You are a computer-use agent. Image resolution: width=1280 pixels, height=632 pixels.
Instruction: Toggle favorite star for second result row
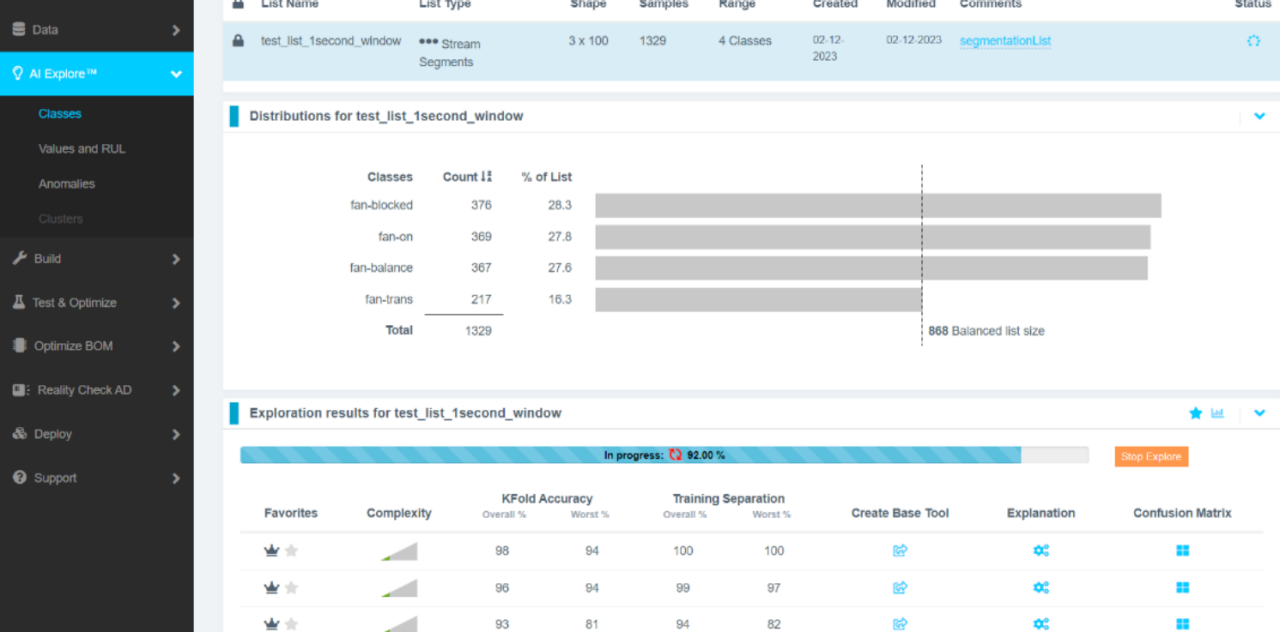coord(292,588)
